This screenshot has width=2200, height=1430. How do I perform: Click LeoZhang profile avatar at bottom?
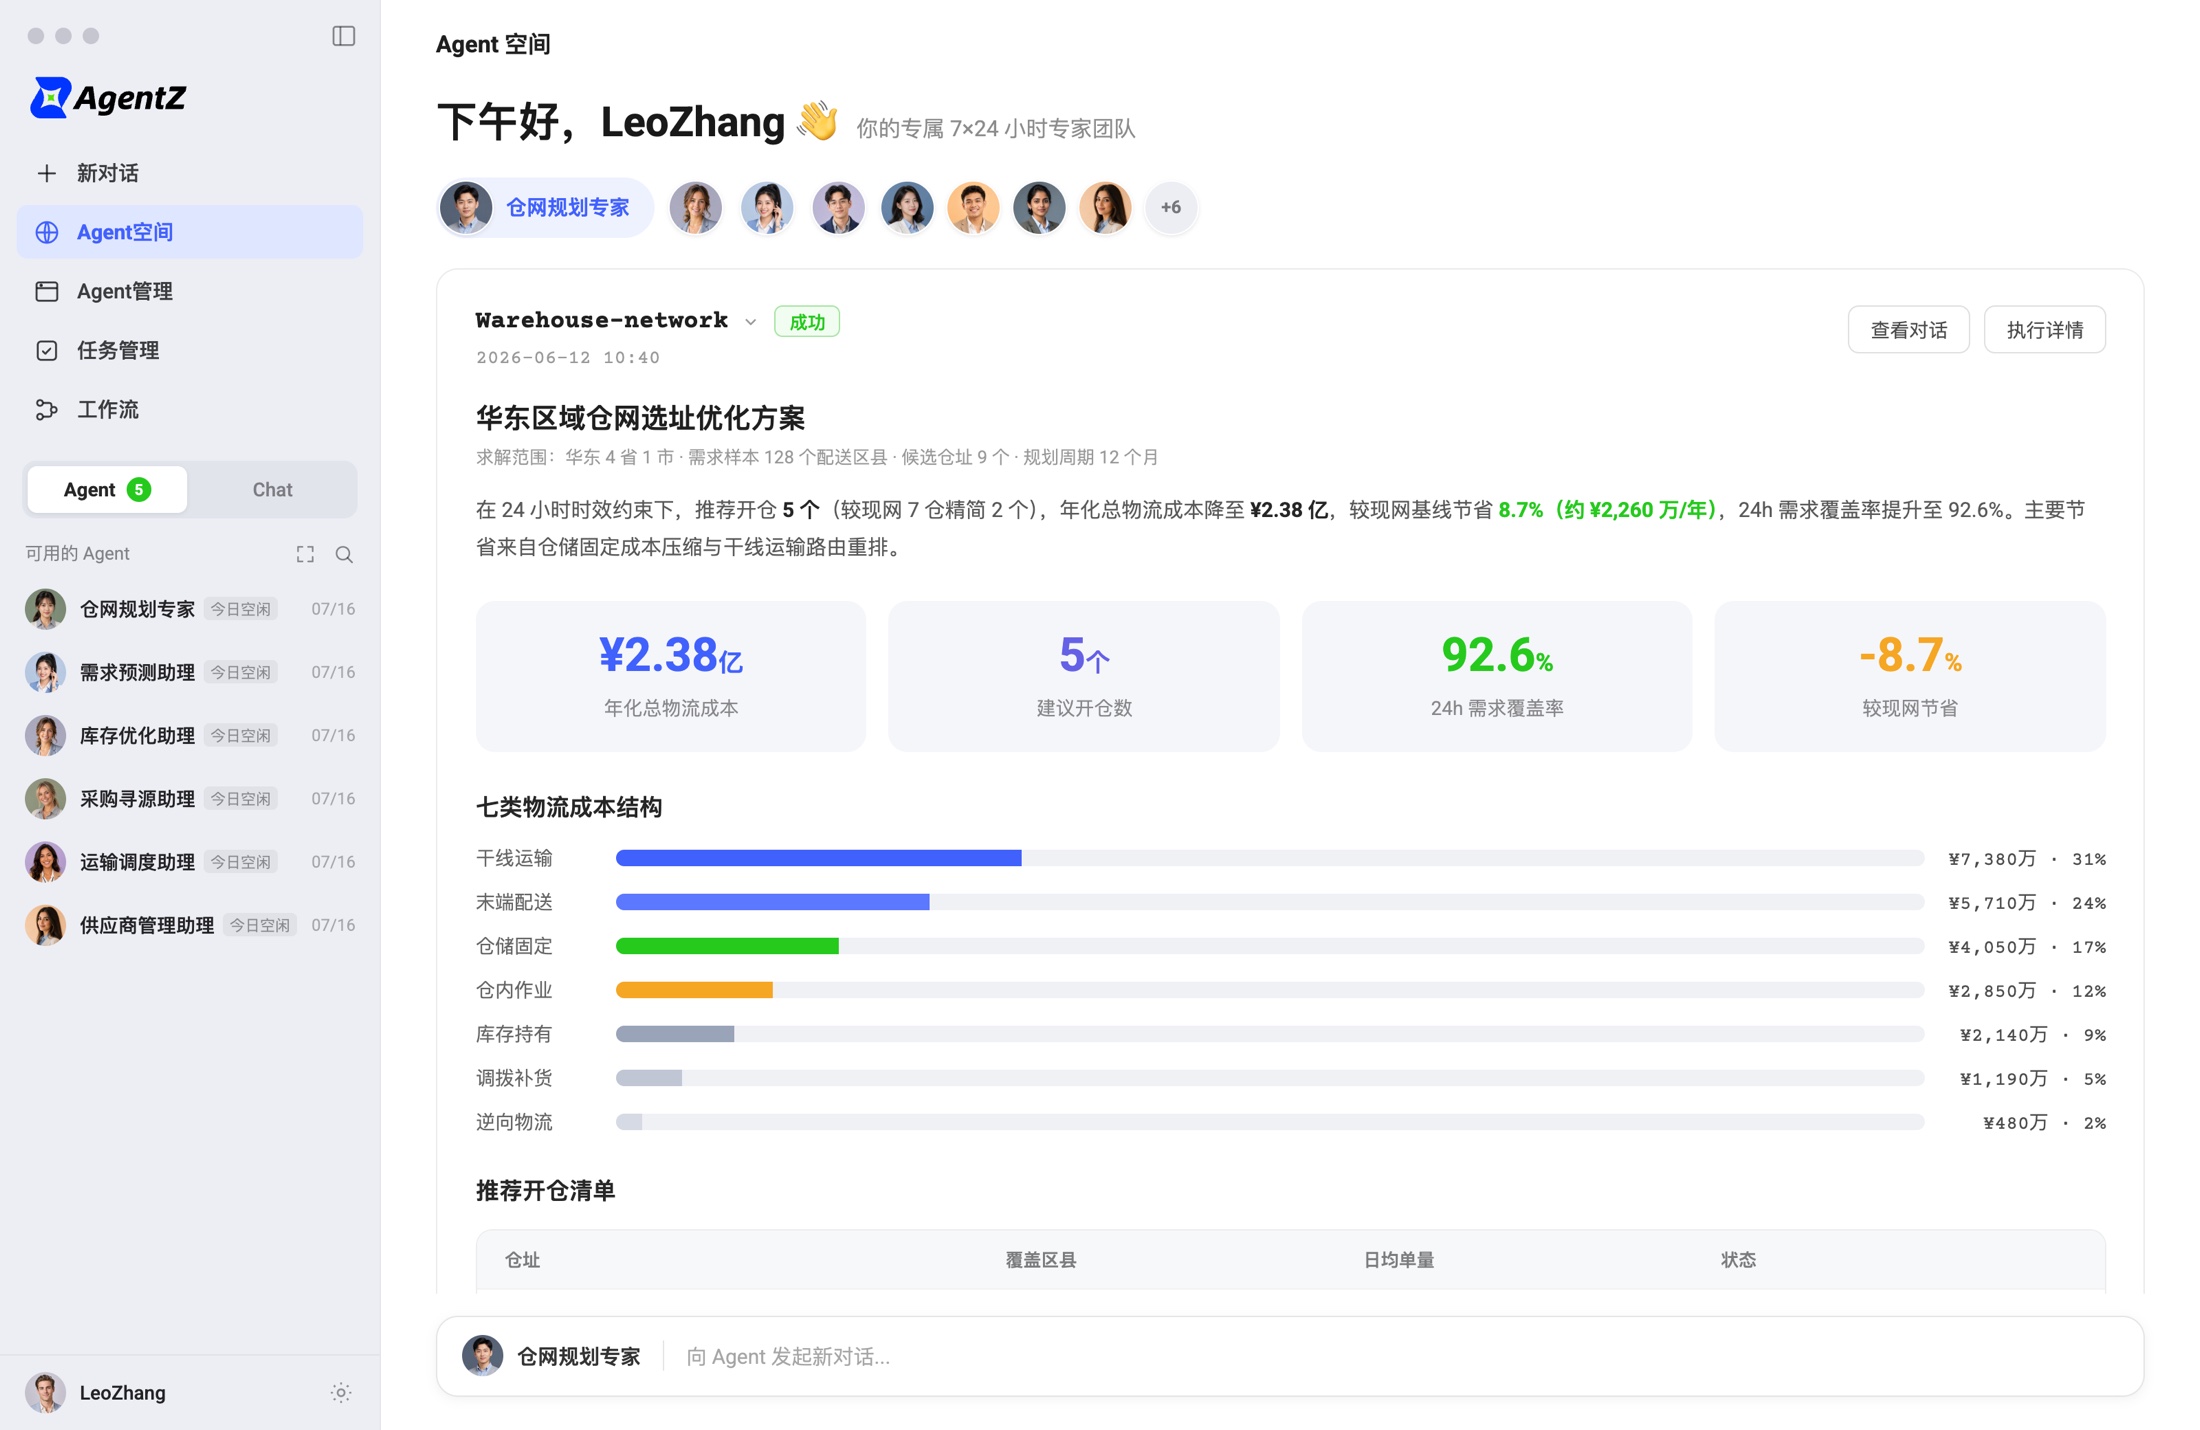click(x=45, y=1392)
